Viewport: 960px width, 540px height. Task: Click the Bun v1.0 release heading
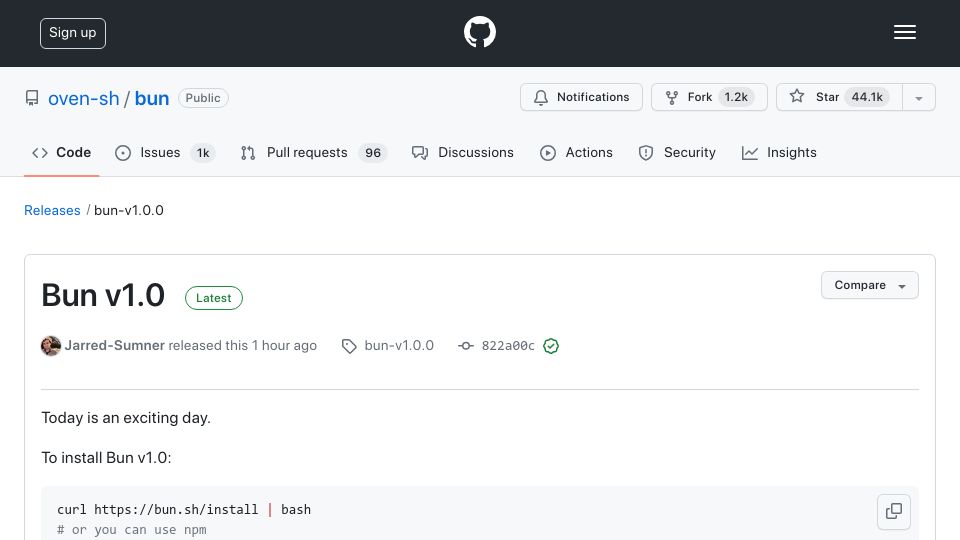coord(103,295)
